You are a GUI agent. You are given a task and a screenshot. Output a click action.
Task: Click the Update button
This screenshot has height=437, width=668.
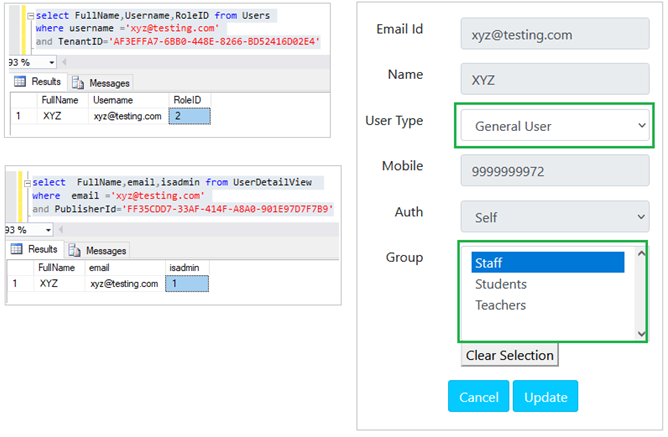[x=545, y=397]
